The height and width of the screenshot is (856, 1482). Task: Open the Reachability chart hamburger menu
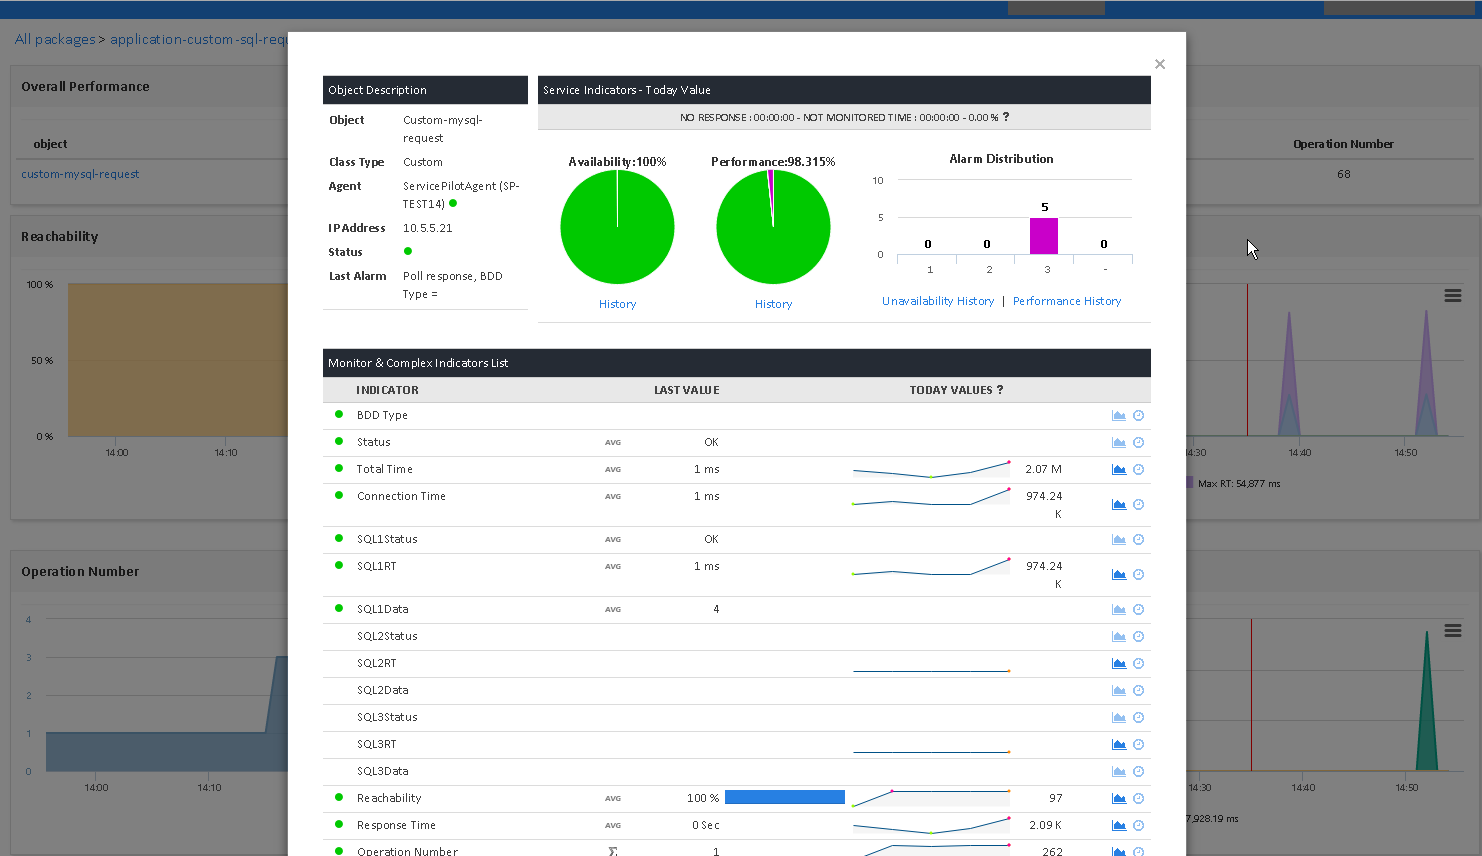[x=1453, y=296]
